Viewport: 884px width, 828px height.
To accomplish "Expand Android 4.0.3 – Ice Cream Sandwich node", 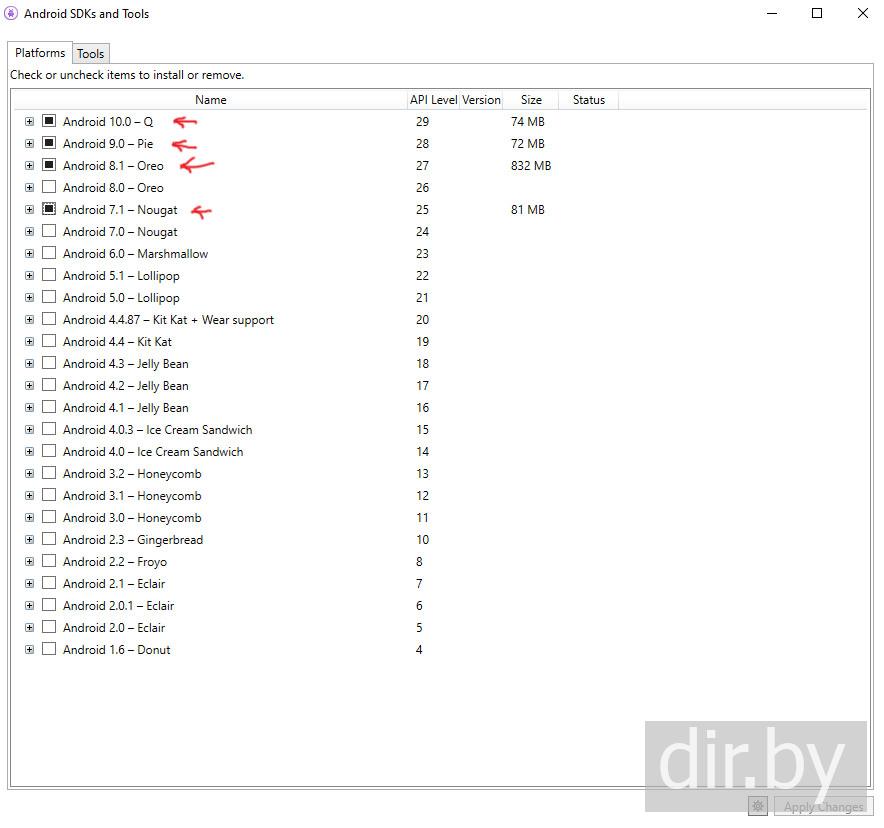I will (29, 429).
